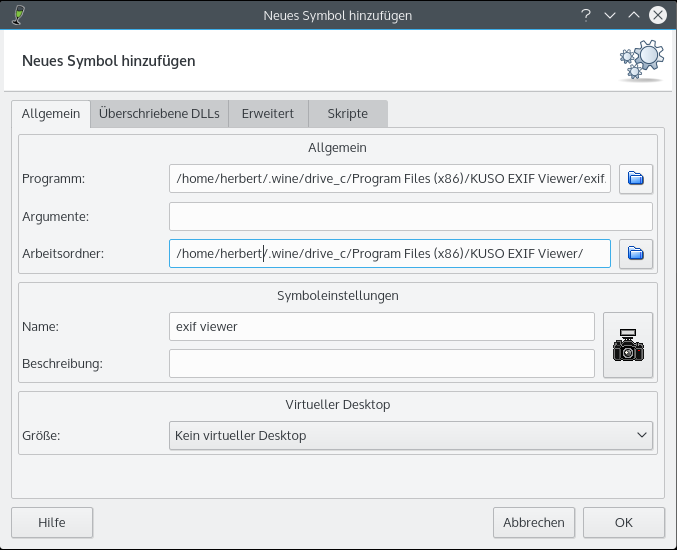
Task: Click the Hilfe button
Action: click(52, 522)
